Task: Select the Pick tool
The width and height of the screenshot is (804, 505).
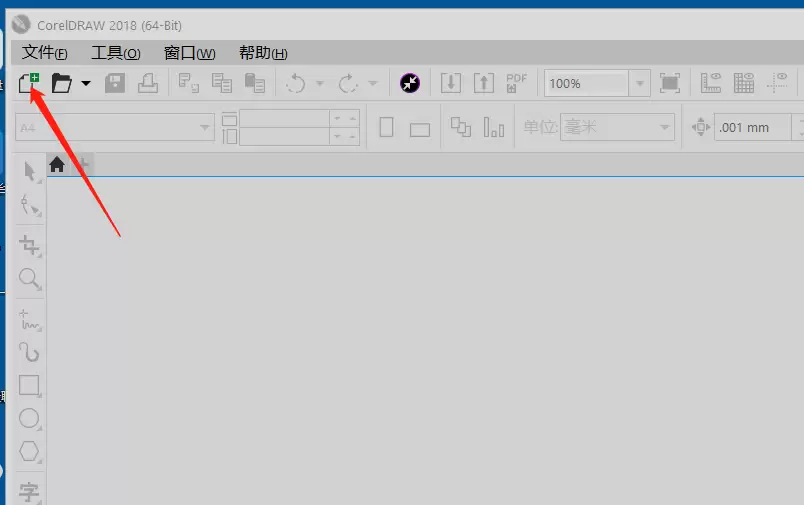Action: pos(30,171)
